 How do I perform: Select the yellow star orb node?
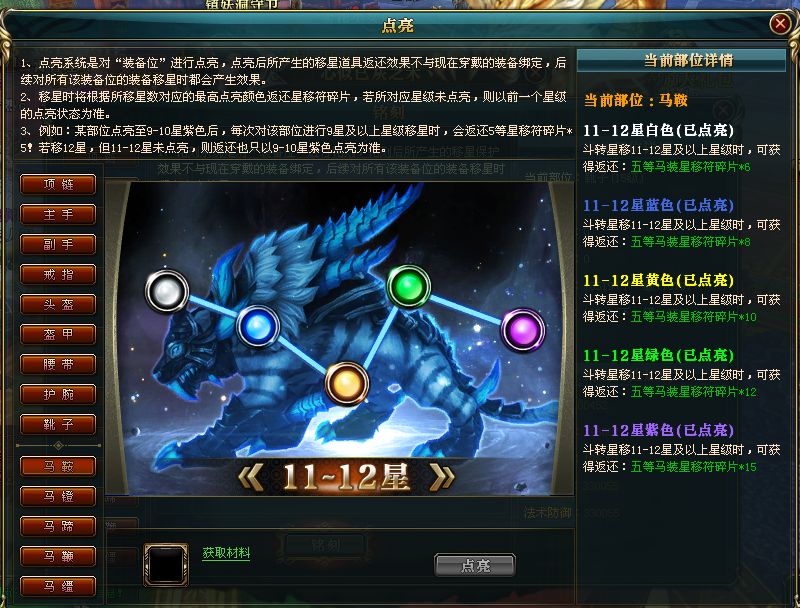point(346,383)
